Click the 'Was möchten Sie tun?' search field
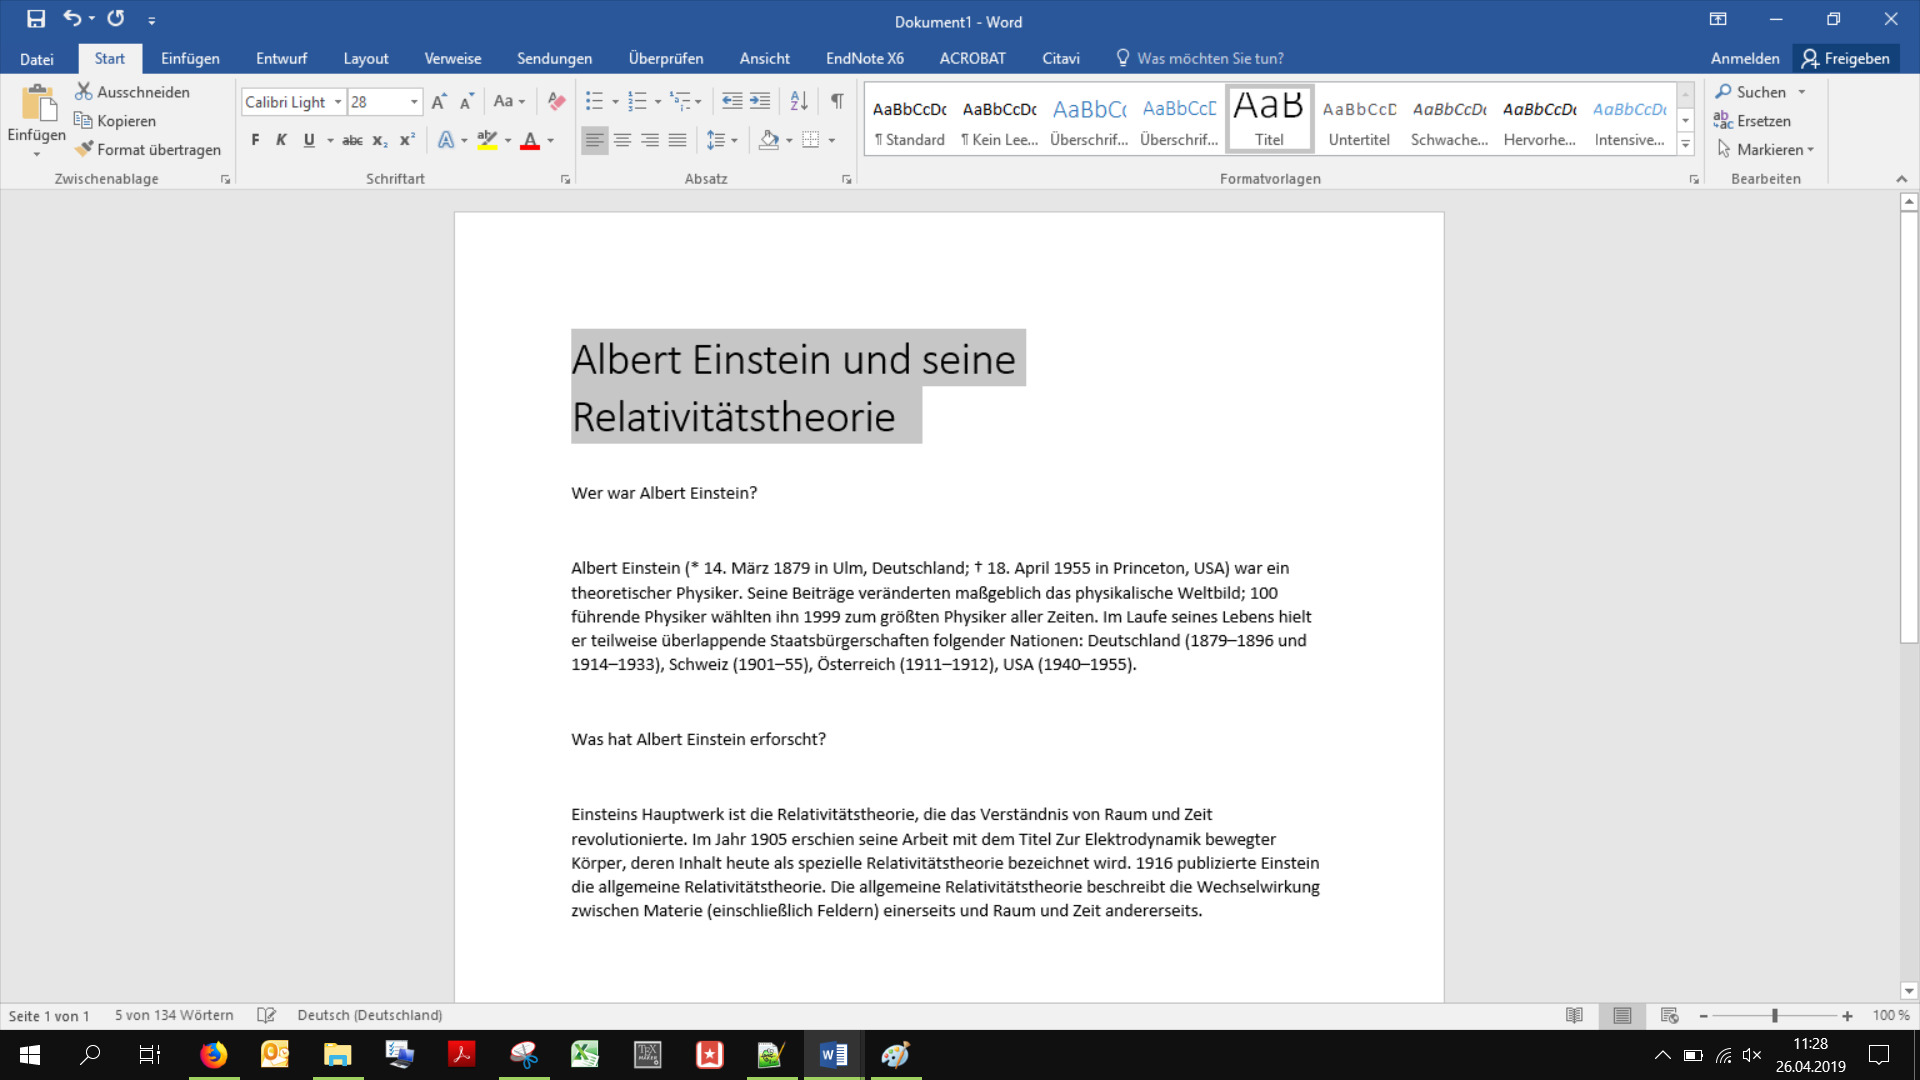 coord(1209,58)
